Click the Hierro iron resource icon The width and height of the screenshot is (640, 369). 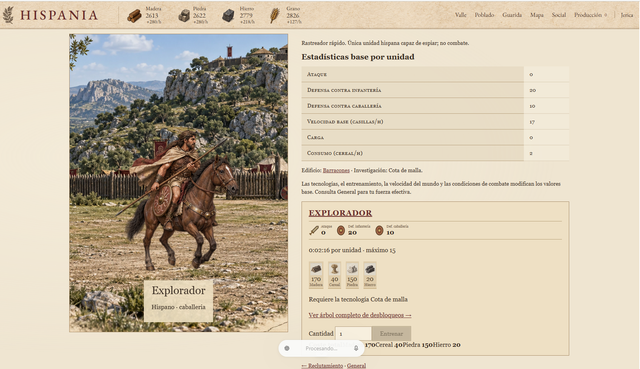[x=228, y=16]
